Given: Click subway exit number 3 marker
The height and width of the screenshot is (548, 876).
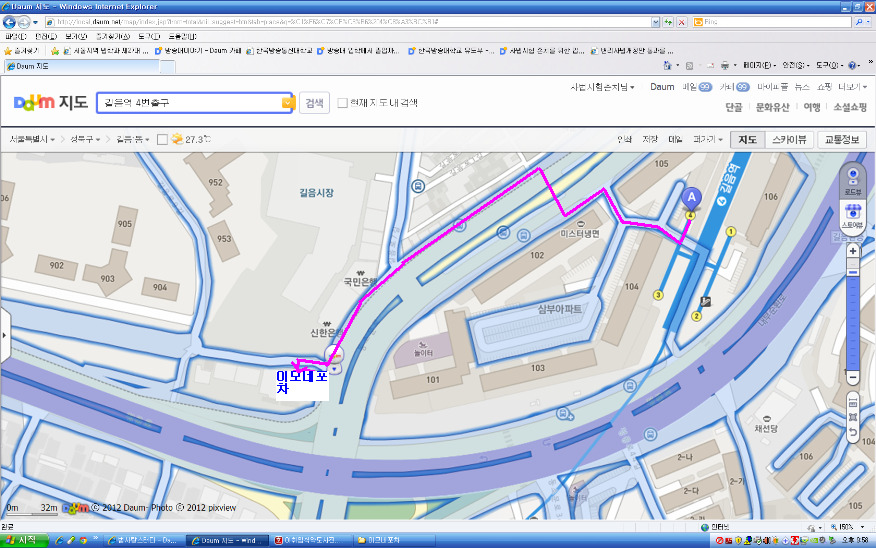Looking at the screenshot, I should pos(658,295).
